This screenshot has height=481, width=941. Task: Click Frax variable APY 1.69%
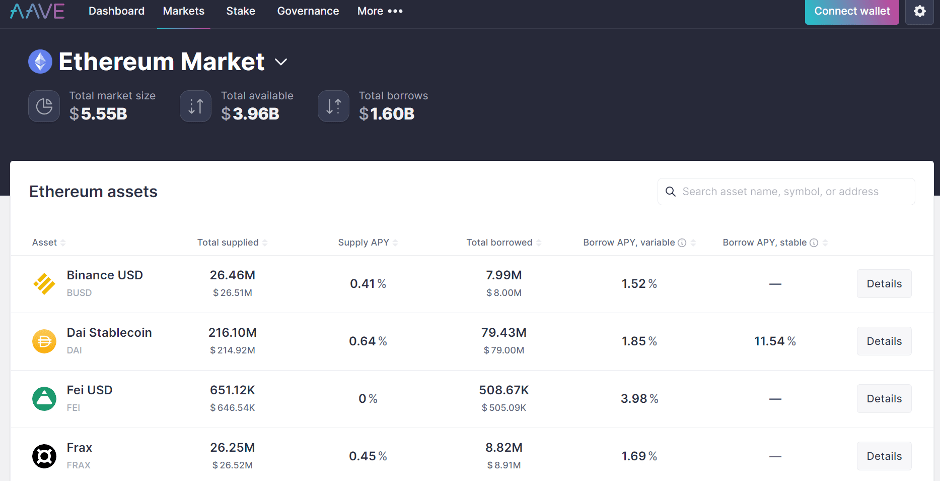point(639,456)
